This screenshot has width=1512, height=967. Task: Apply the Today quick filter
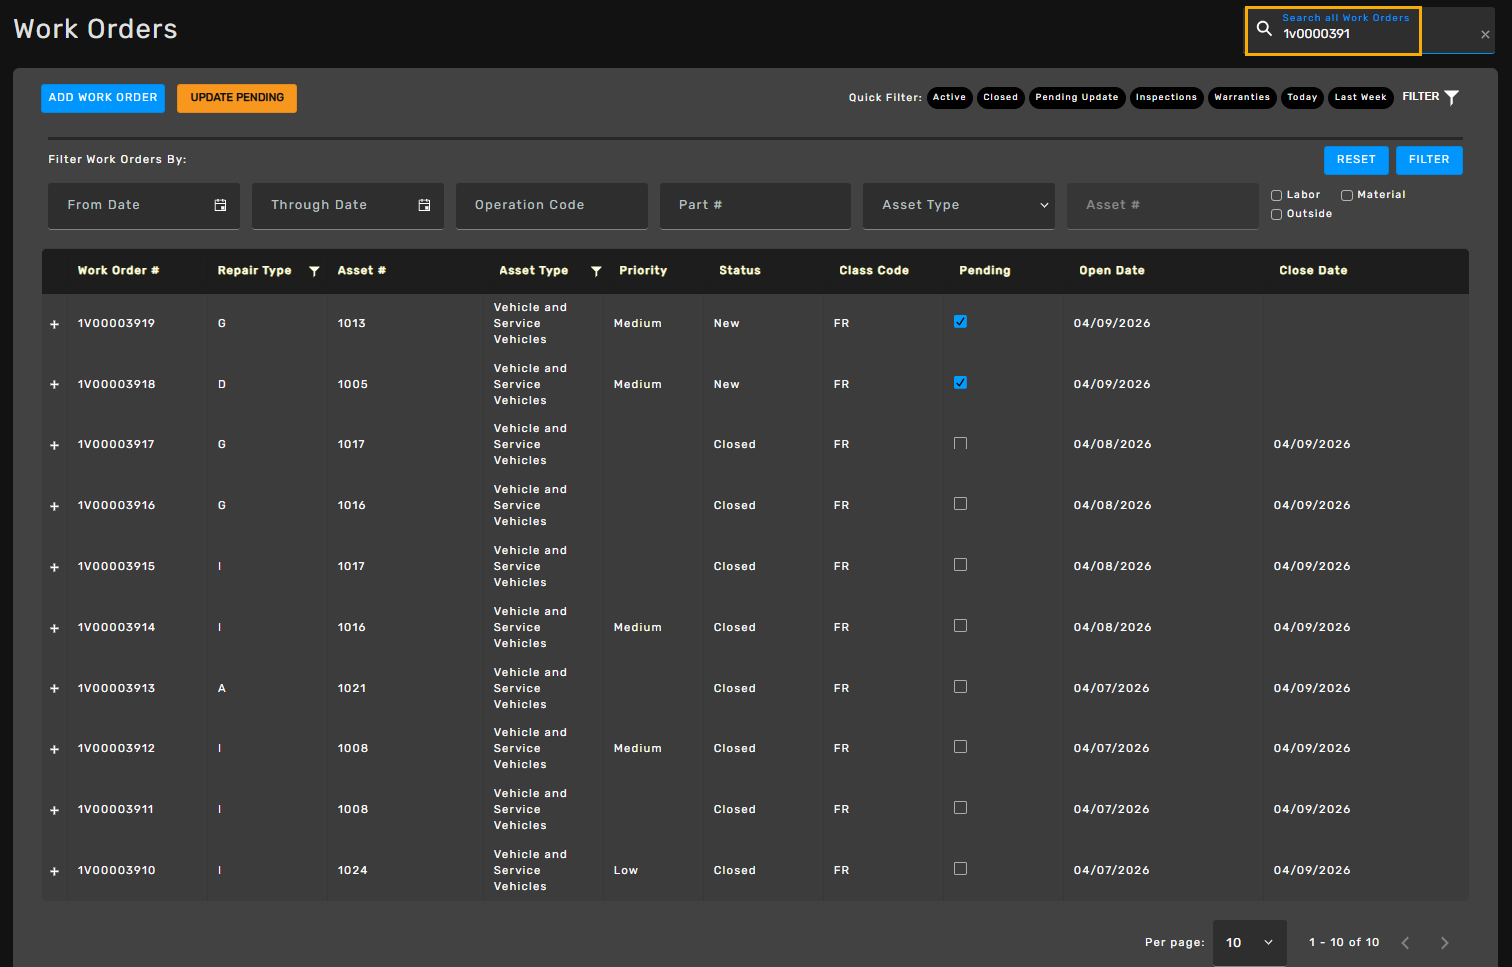point(1302,98)
